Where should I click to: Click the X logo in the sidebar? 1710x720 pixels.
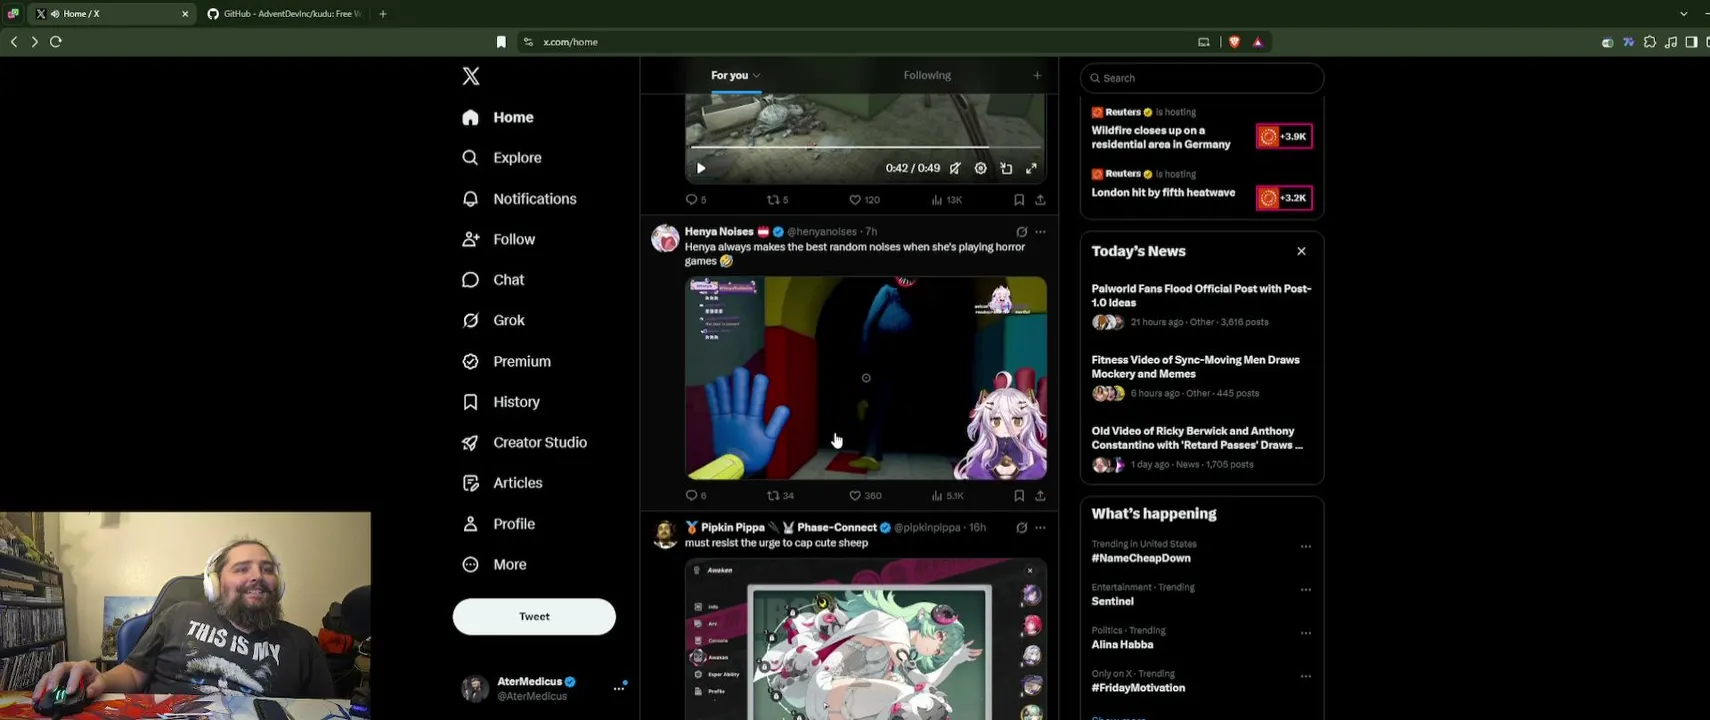471,76
